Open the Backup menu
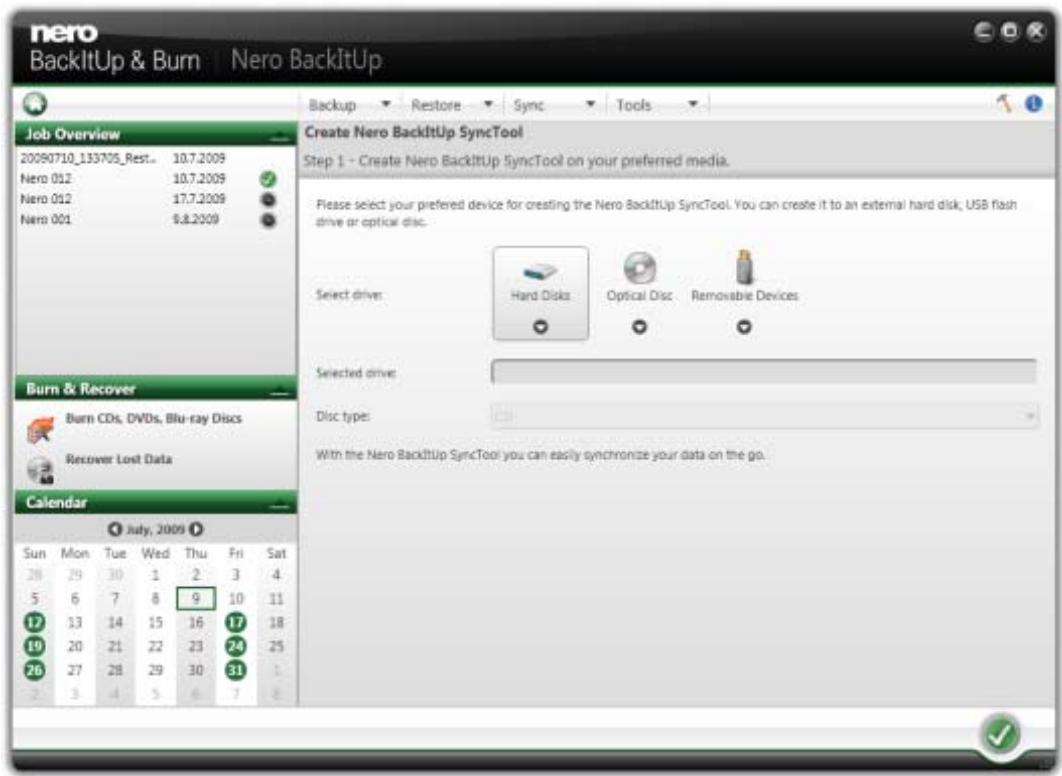Viewport: 1062px width, 776px height. 332,105
